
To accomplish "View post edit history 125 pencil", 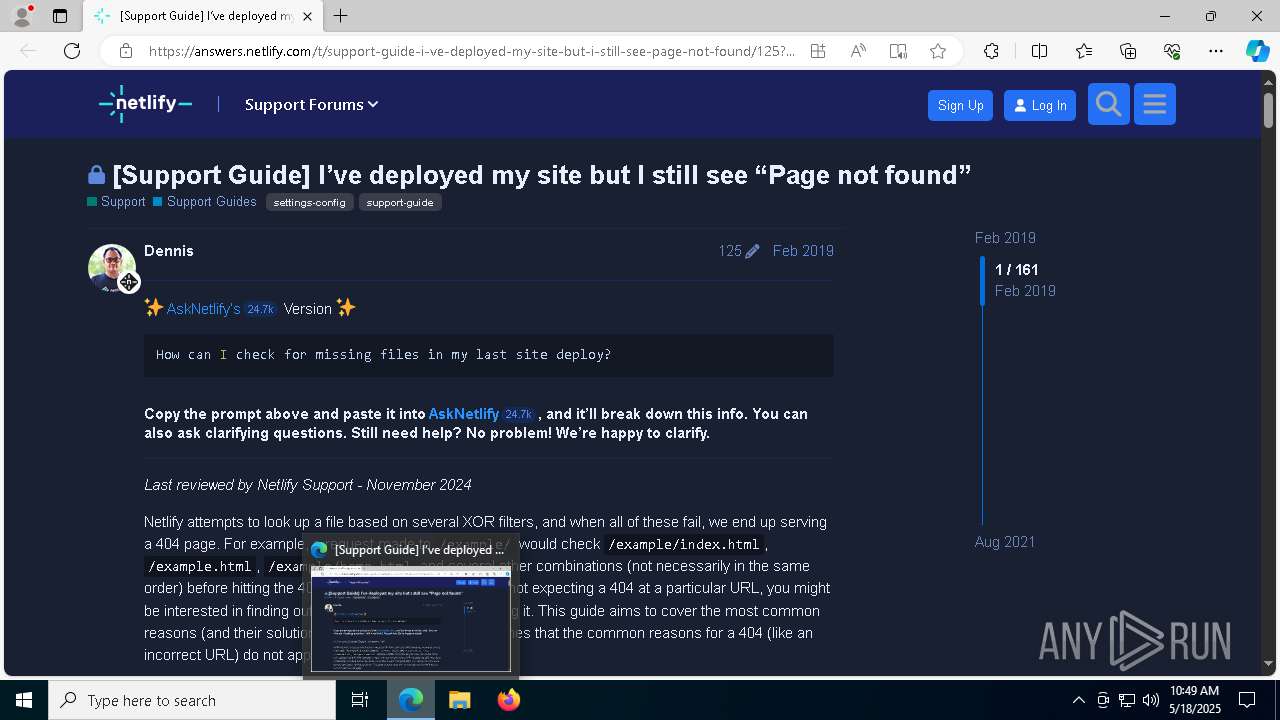I will tap(738, 251).
